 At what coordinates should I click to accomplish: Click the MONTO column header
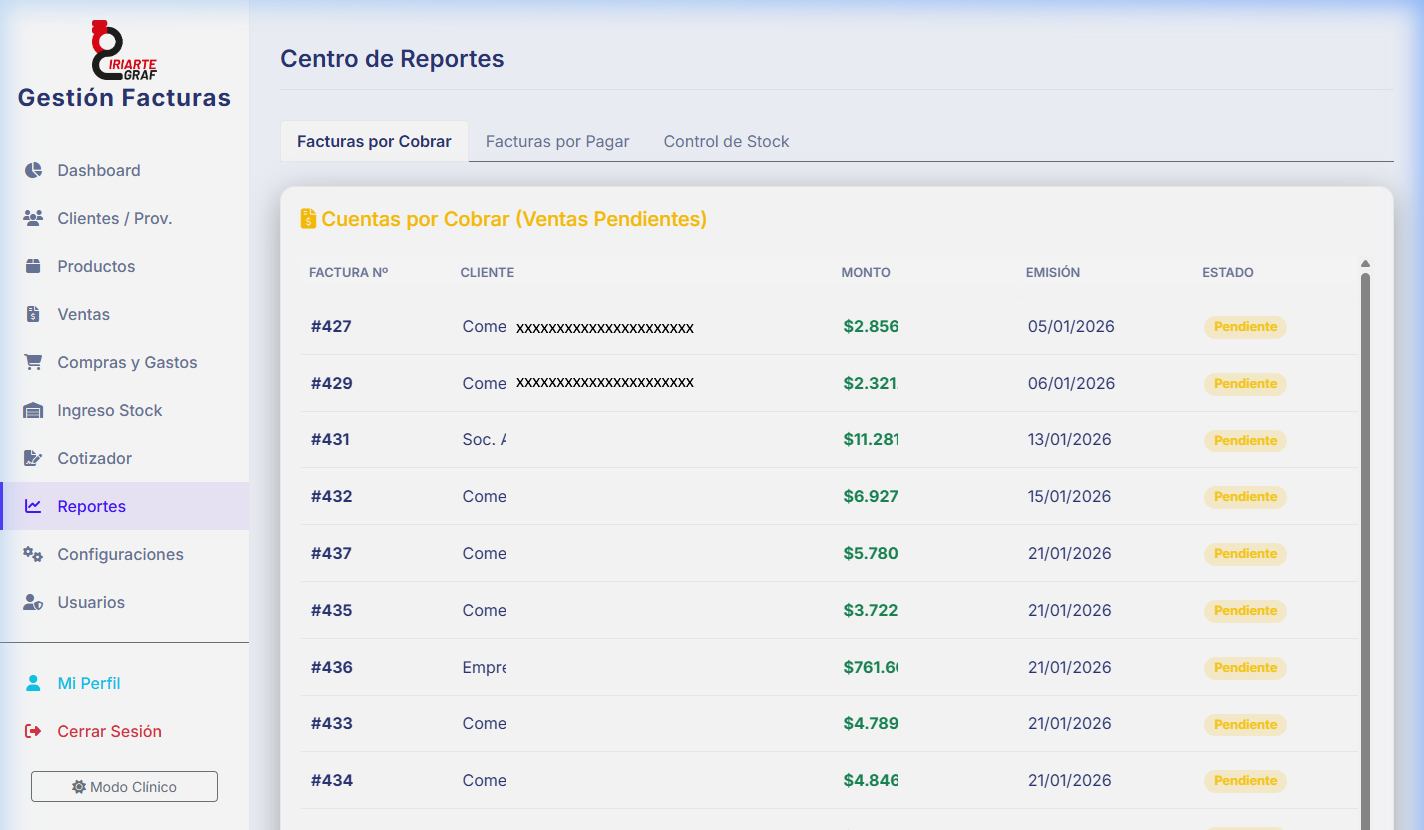coord(866,272)
